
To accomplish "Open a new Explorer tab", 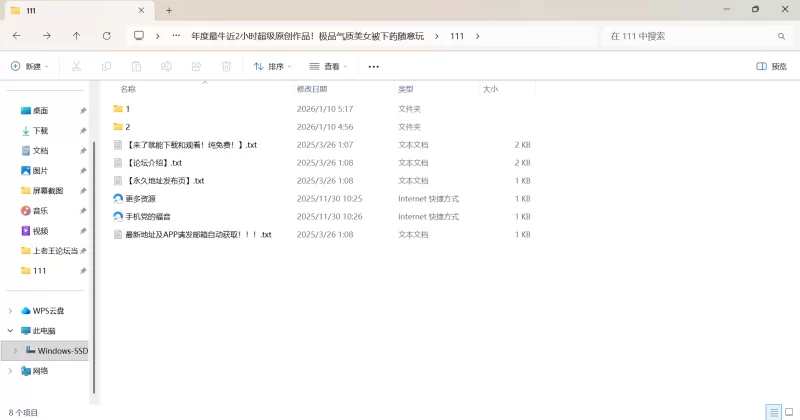I will 169,10.
